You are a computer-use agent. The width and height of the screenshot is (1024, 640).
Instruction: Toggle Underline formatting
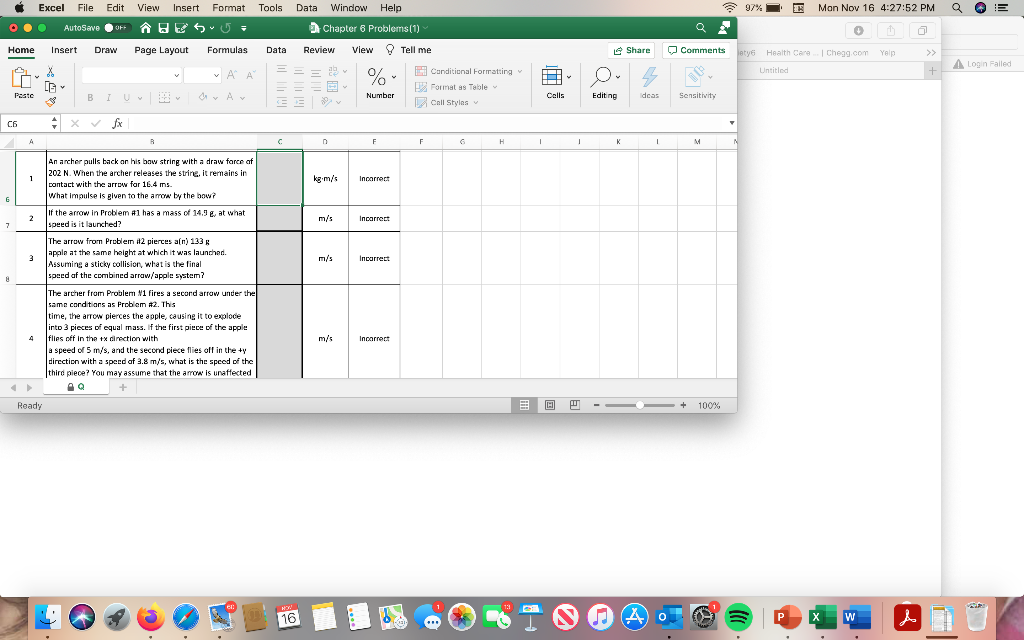[127, 97]
